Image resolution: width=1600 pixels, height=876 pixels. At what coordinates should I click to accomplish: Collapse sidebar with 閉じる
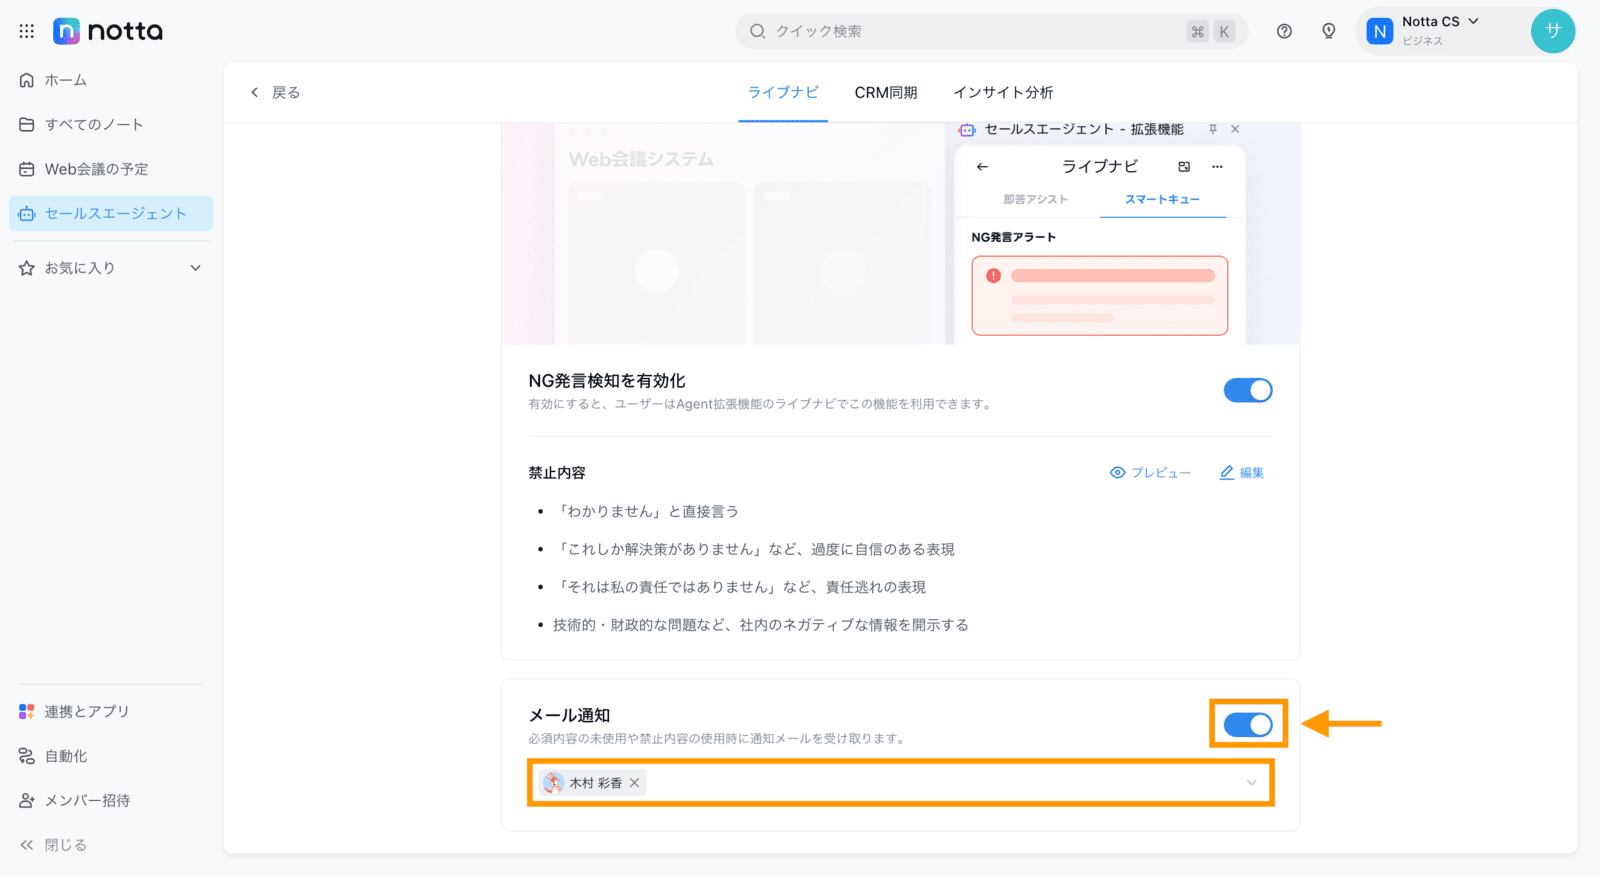[x=54, y=845]
